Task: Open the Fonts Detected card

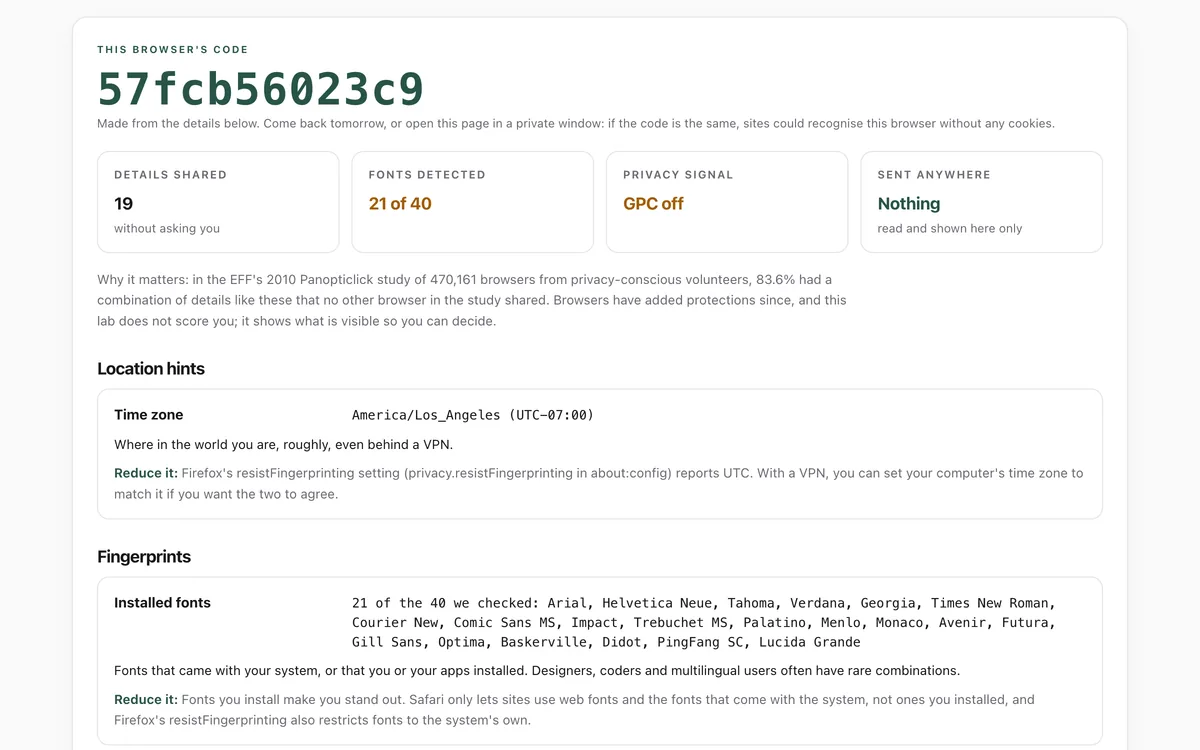Action: (473, 202)
